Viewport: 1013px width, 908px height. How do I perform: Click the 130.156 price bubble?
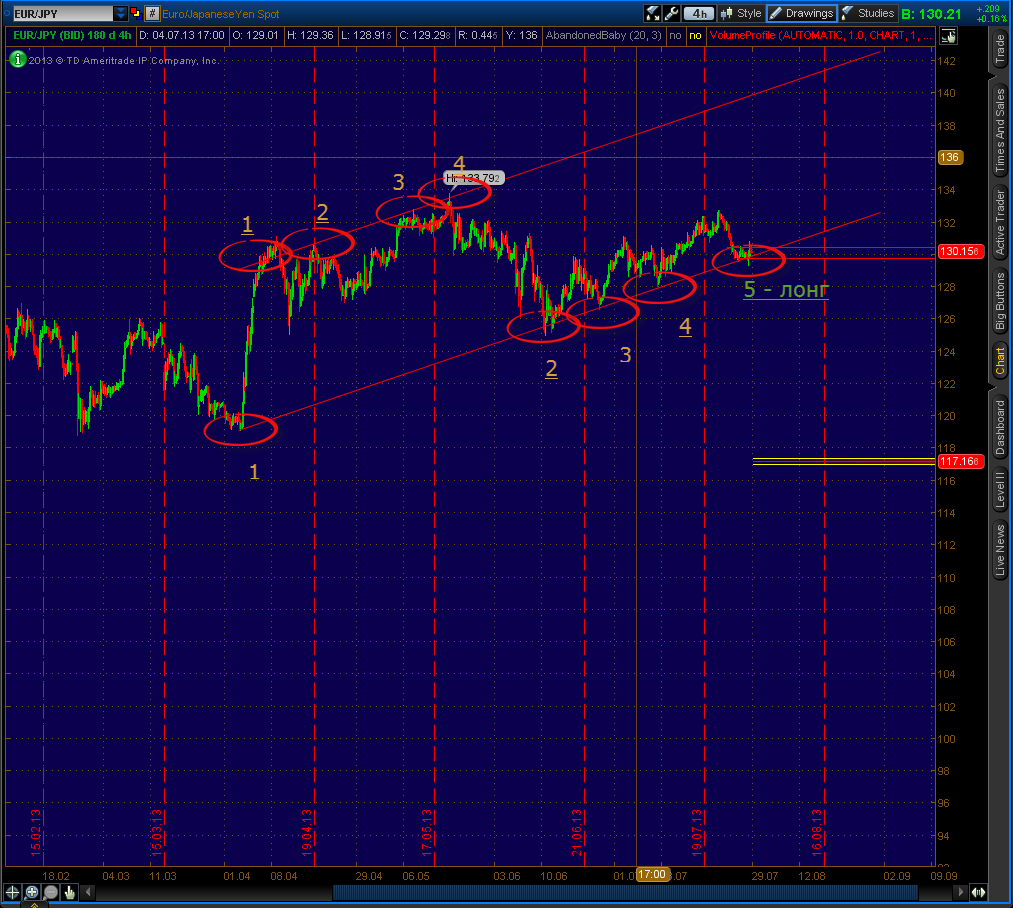(x=960, y=251)
